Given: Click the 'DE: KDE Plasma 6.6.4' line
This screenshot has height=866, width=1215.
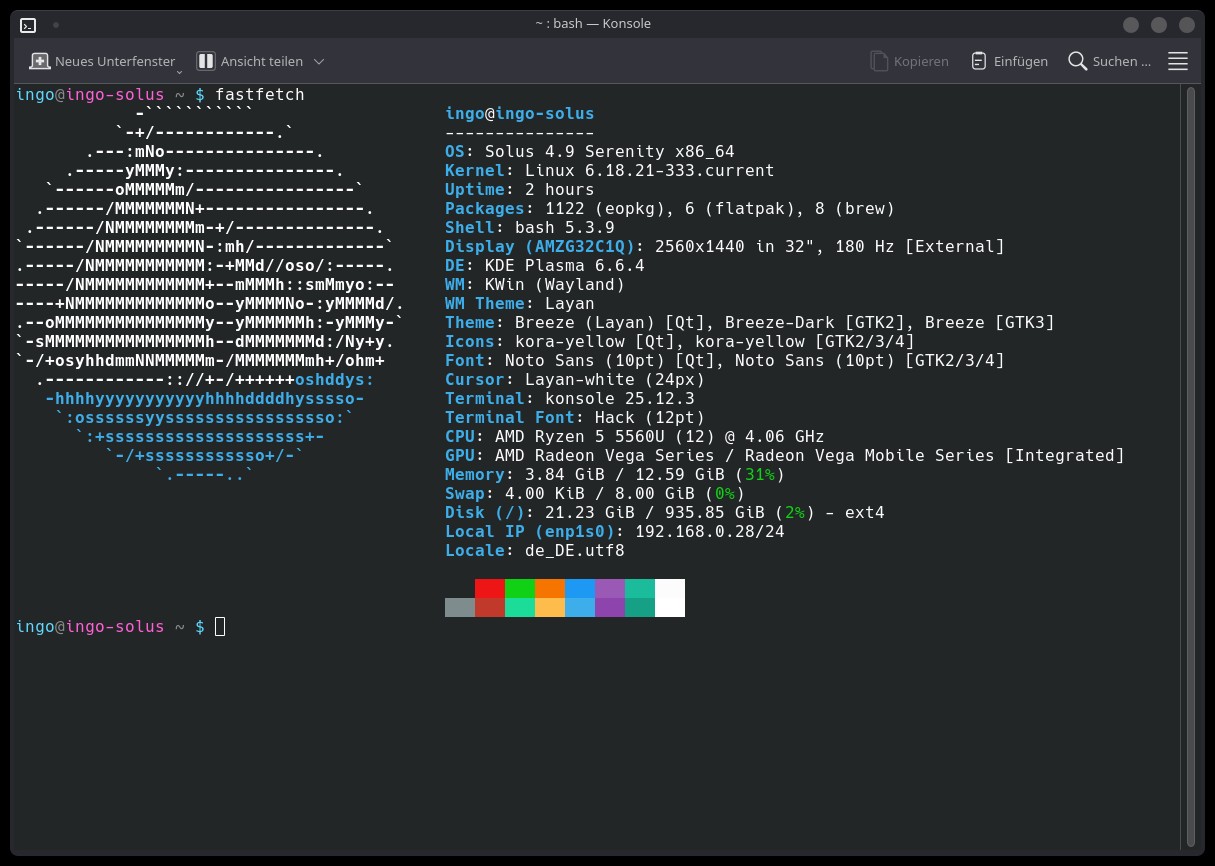Looking at the screenshot, I should point(545,265).
